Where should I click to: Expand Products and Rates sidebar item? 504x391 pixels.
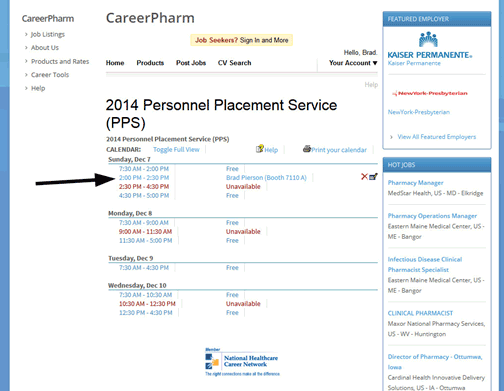[x=60, y=61]
